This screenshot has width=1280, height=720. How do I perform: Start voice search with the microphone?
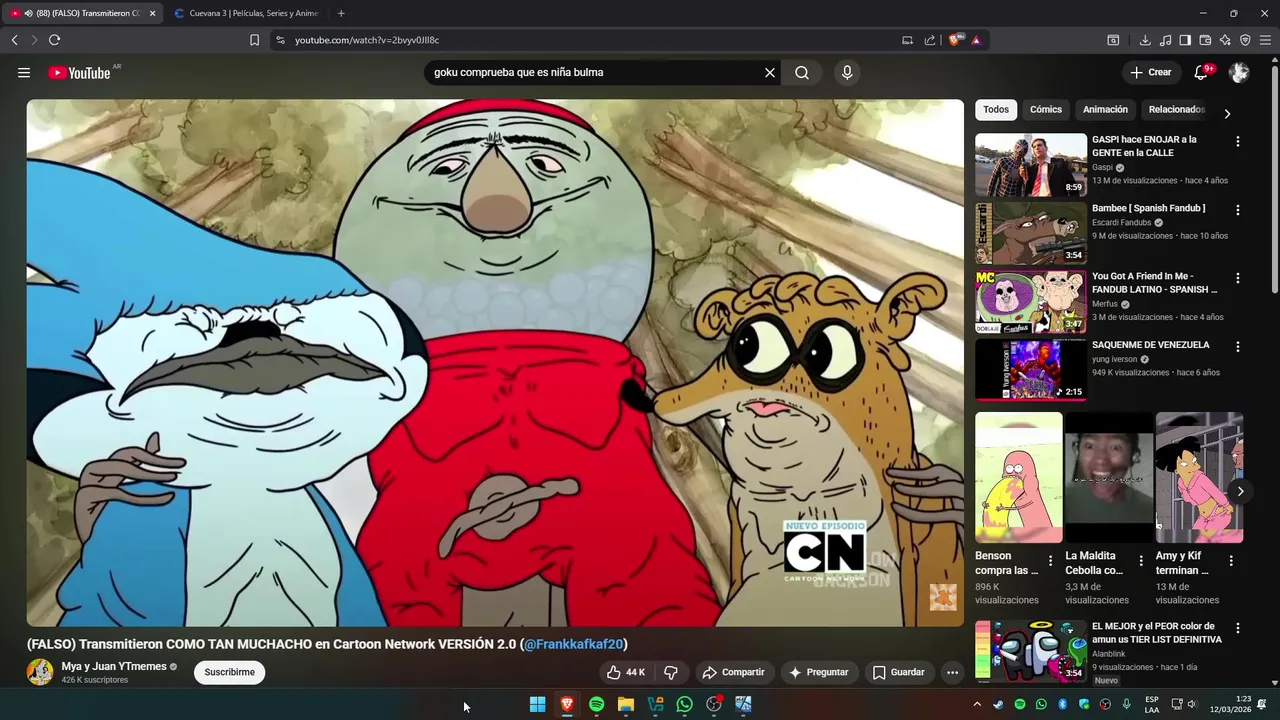(x=847, y=72)
